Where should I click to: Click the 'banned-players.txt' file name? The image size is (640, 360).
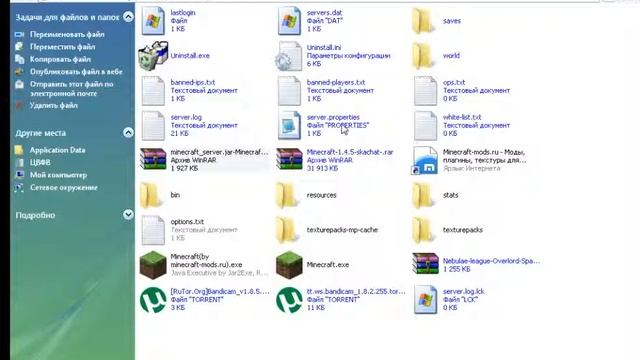pos(336,82)
